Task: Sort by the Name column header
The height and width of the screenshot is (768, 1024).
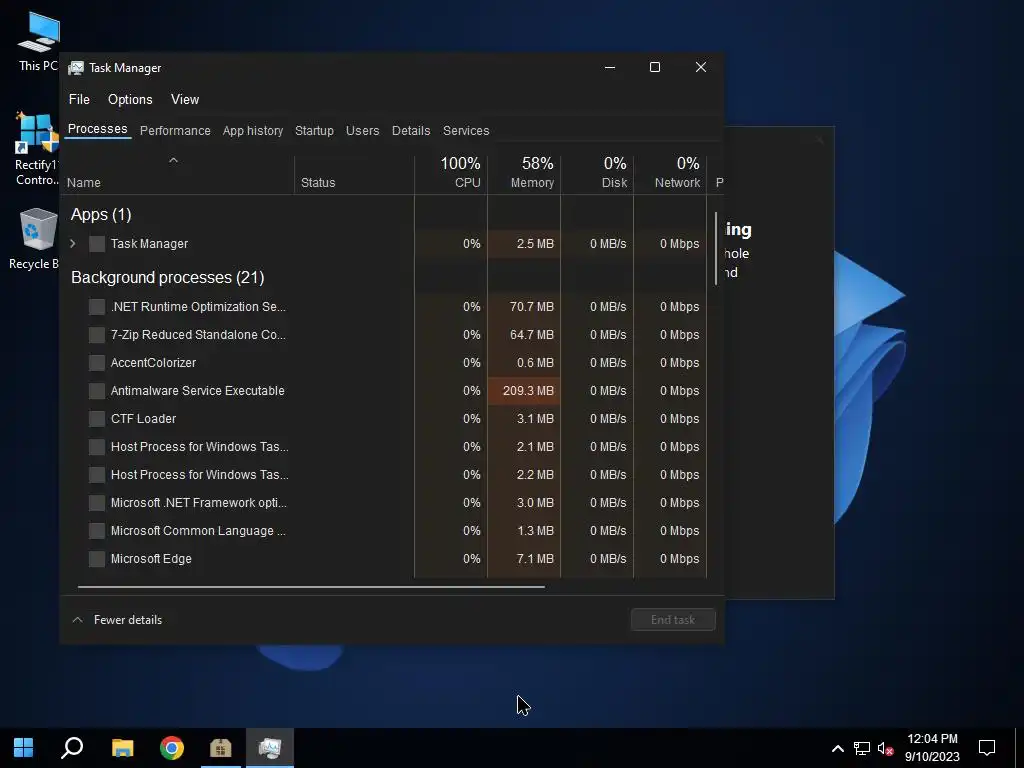Action: pyautogui.click(x=177, y=175)
